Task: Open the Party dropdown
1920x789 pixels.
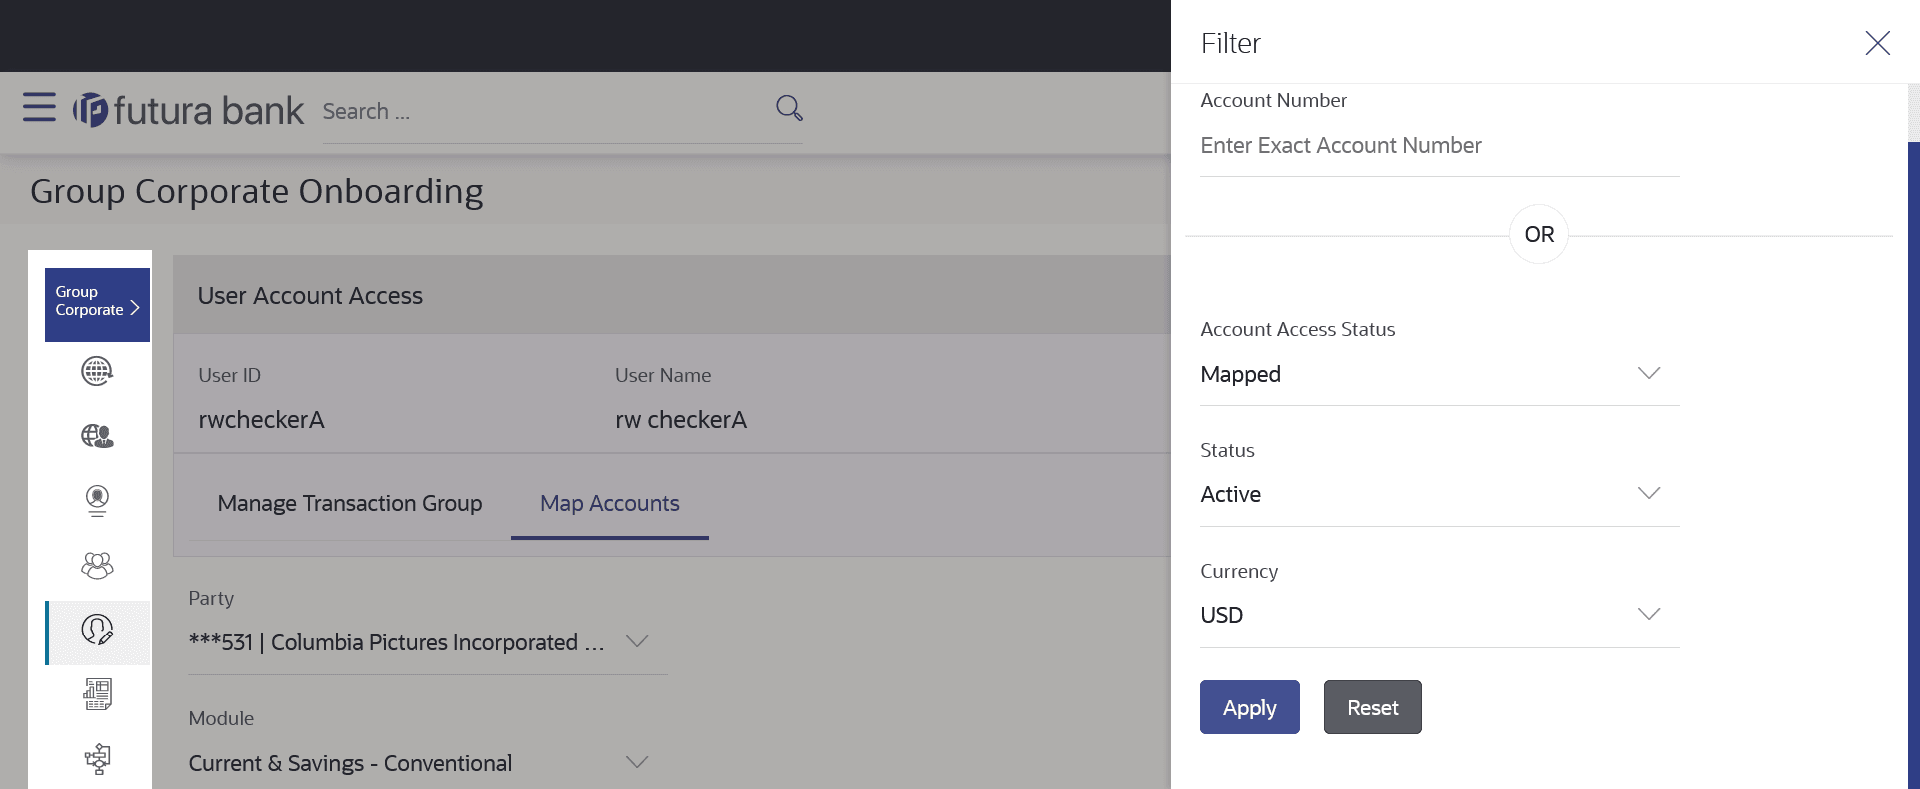Action: (x=637, y=642)
